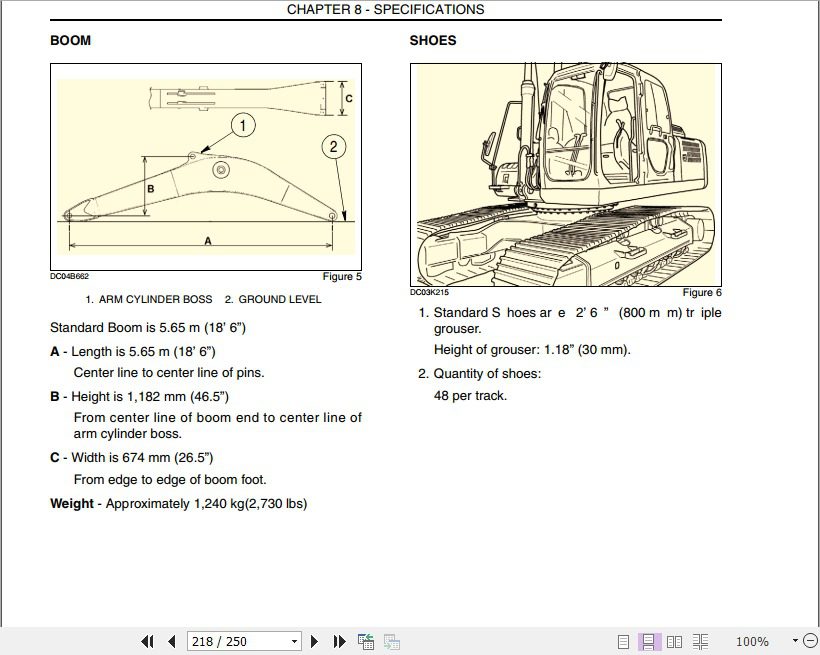Click the 'Figure 6' caption
This screenshot has width=820, height=655.
tap(702, 292)
